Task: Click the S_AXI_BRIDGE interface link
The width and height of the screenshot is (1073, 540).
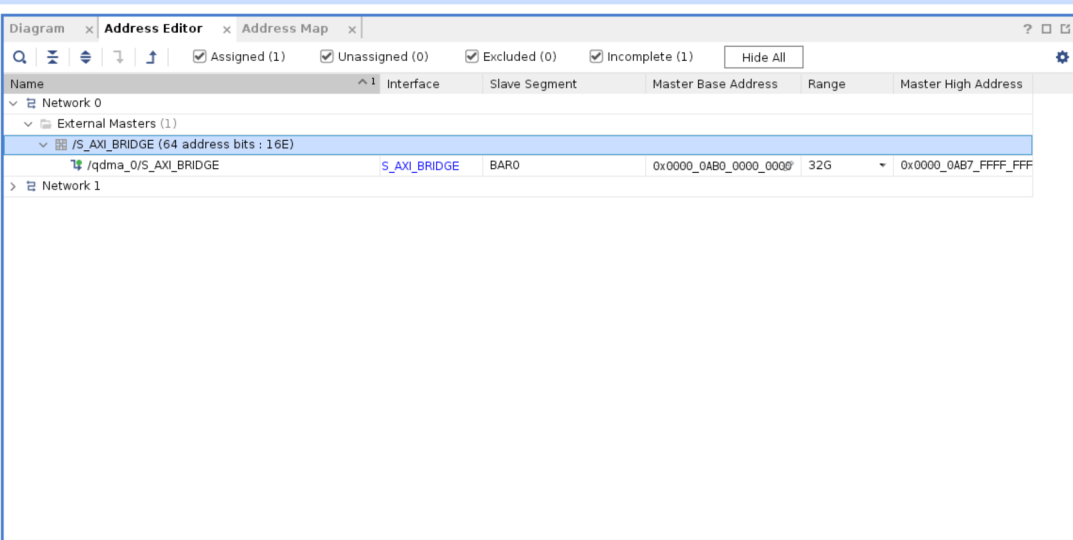Action: coord(420,166)
